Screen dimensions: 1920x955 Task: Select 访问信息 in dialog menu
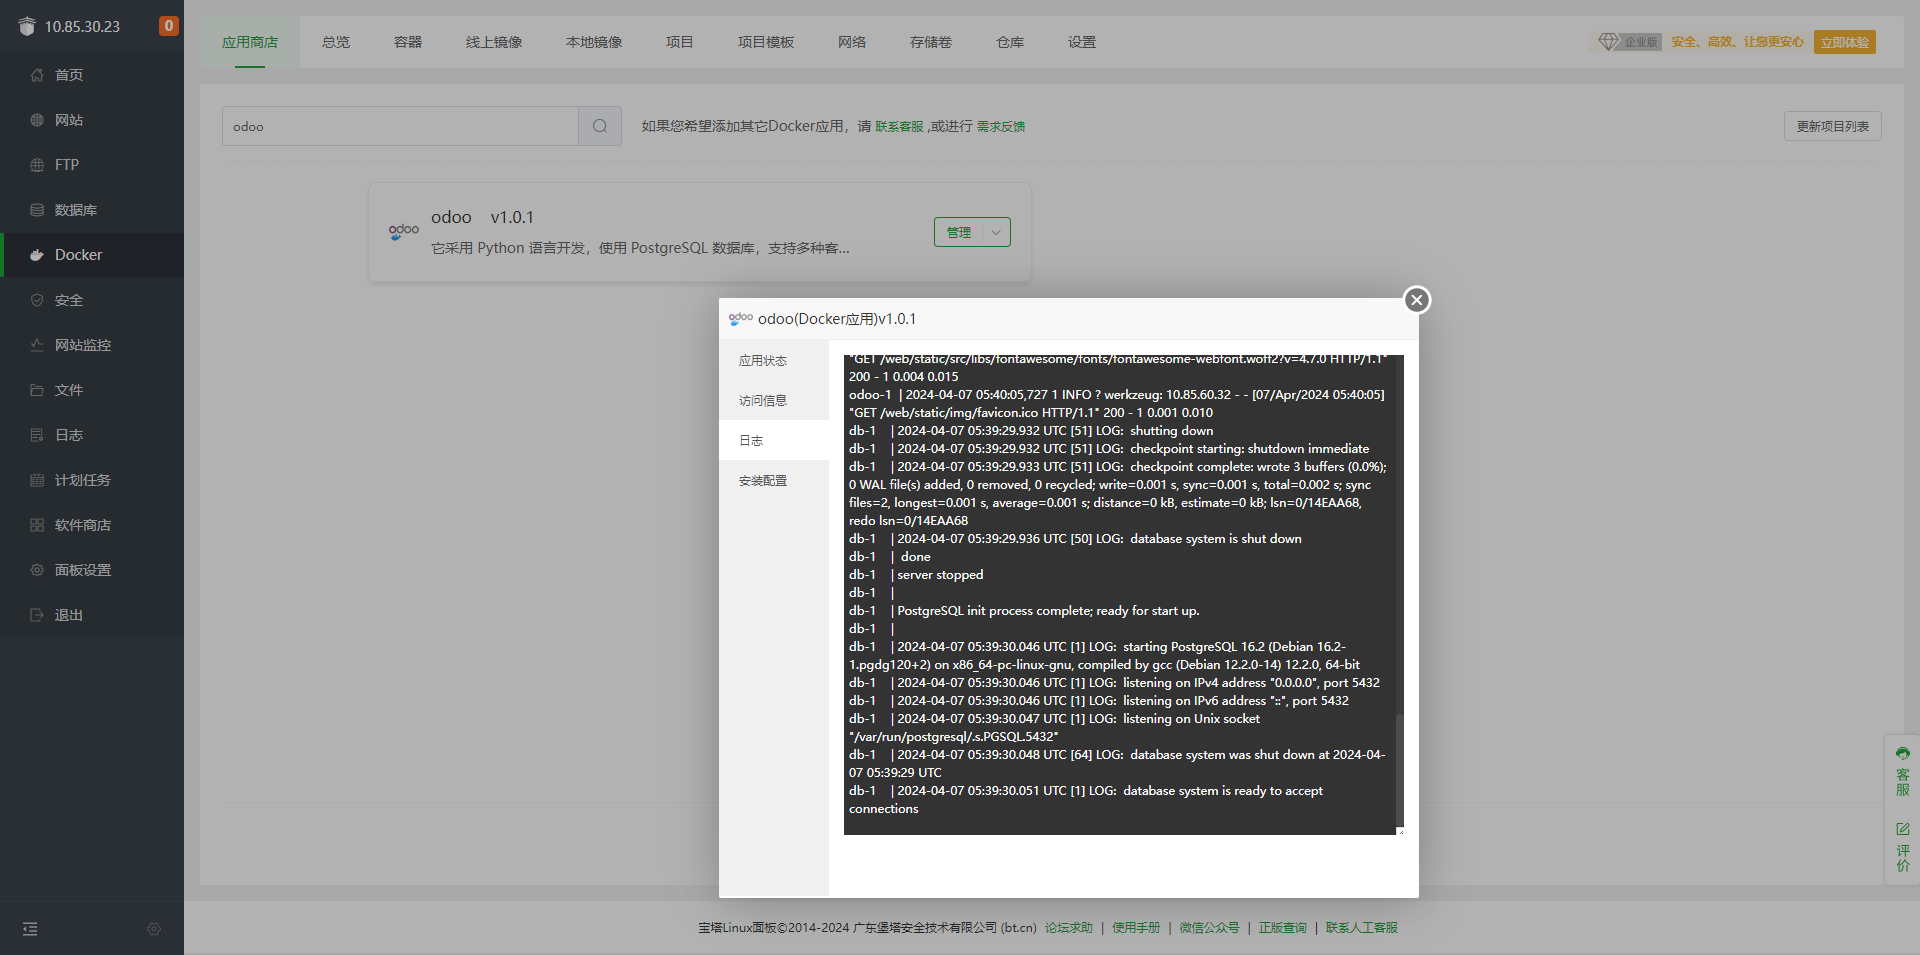[774, 401]
